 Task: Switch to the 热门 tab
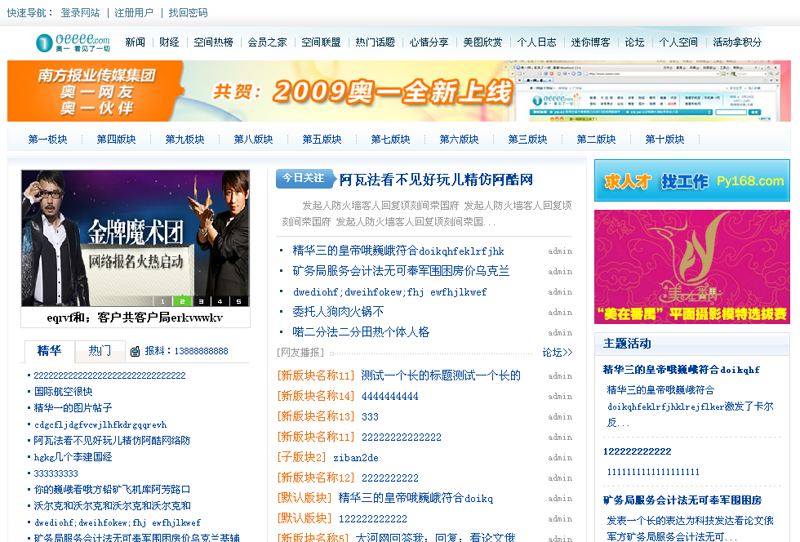coord(100,351)
